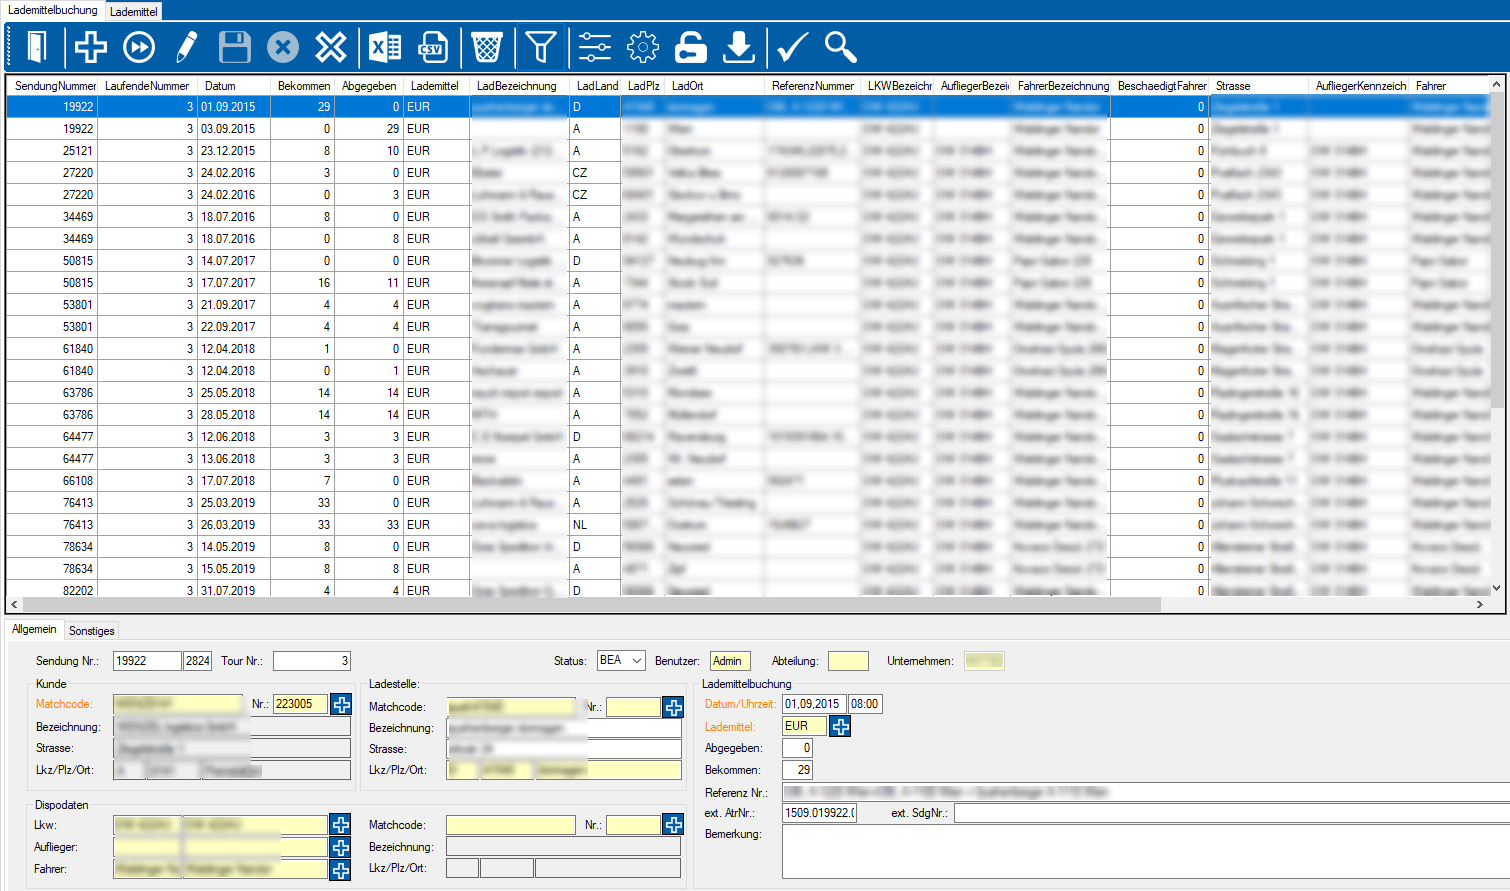Click plus button next to Kunde Nr. 223005

(x=341, y=704)
